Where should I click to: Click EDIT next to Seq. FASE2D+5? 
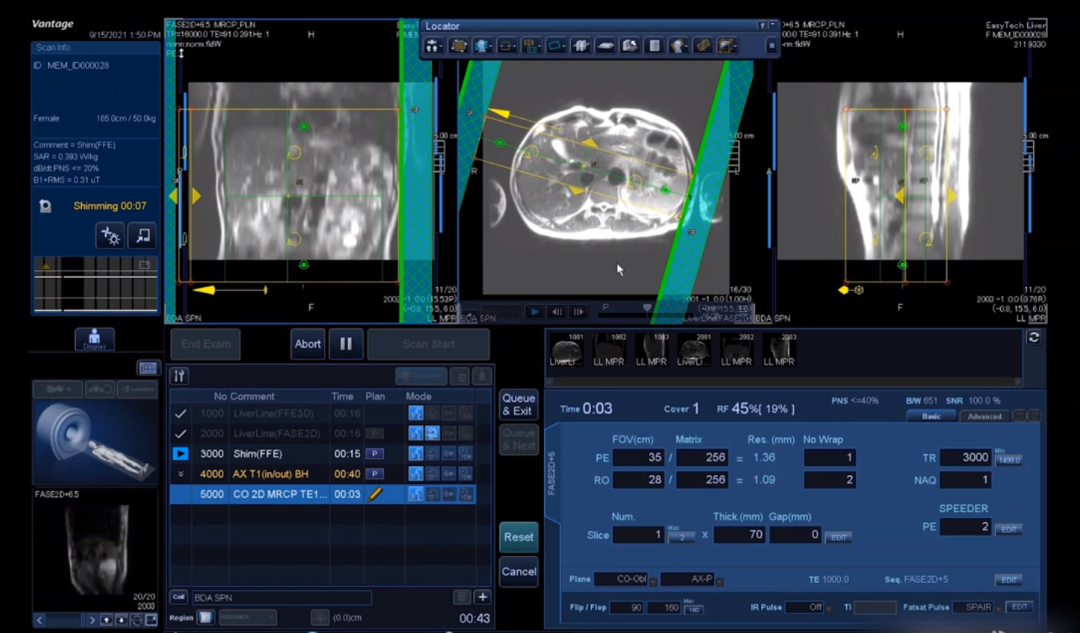tap(1008, 579)
